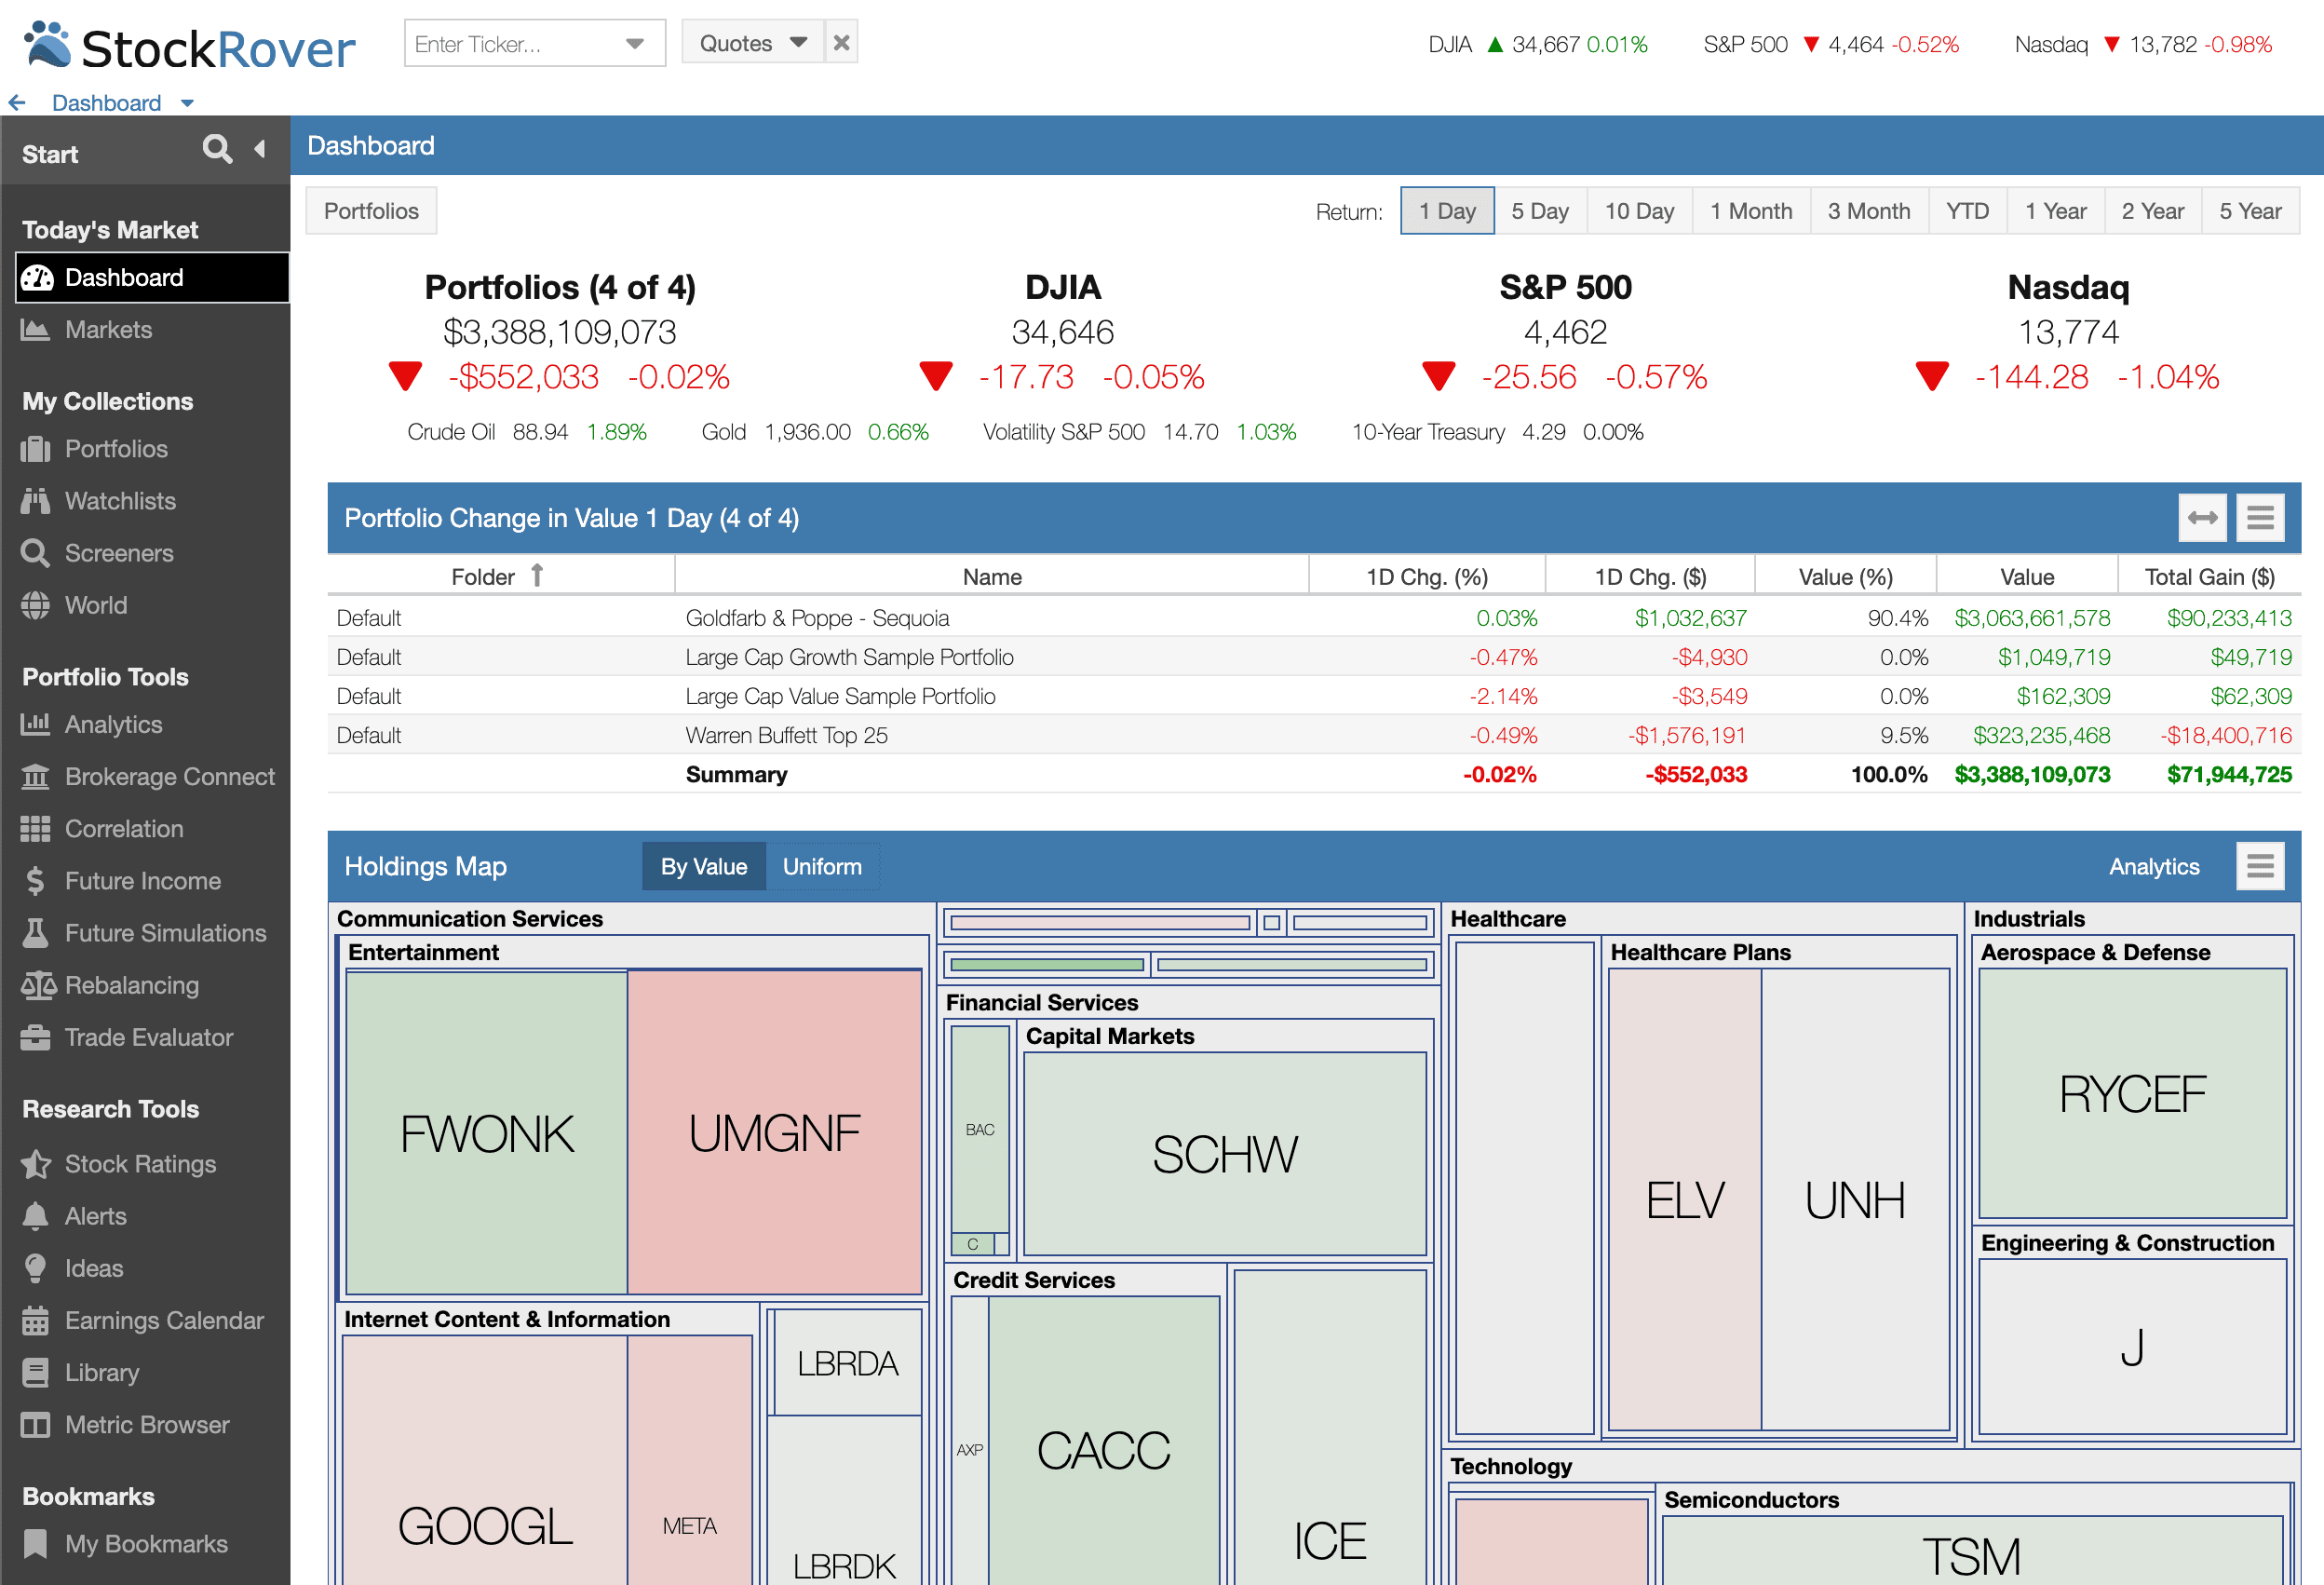This screenshot has width=2324, height=1585.
Task: Click the FWONK green tile in Holdings Map
Action: click(x=487, y=1132)
